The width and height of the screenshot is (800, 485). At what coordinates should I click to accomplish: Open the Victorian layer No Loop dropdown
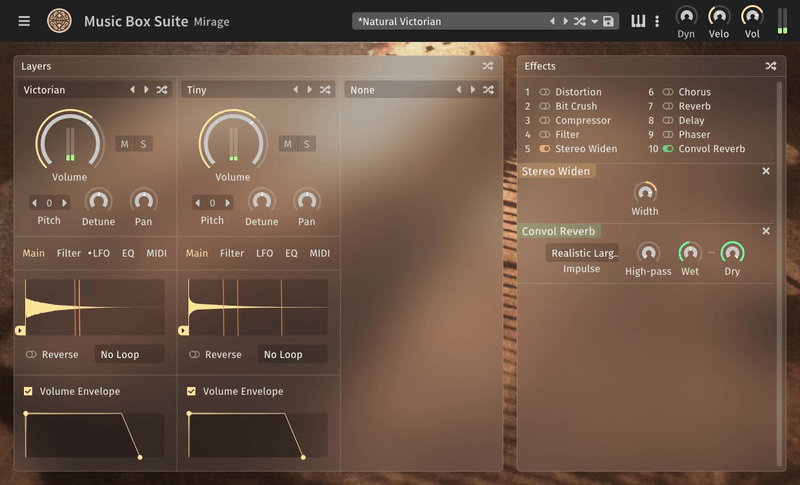130,354
